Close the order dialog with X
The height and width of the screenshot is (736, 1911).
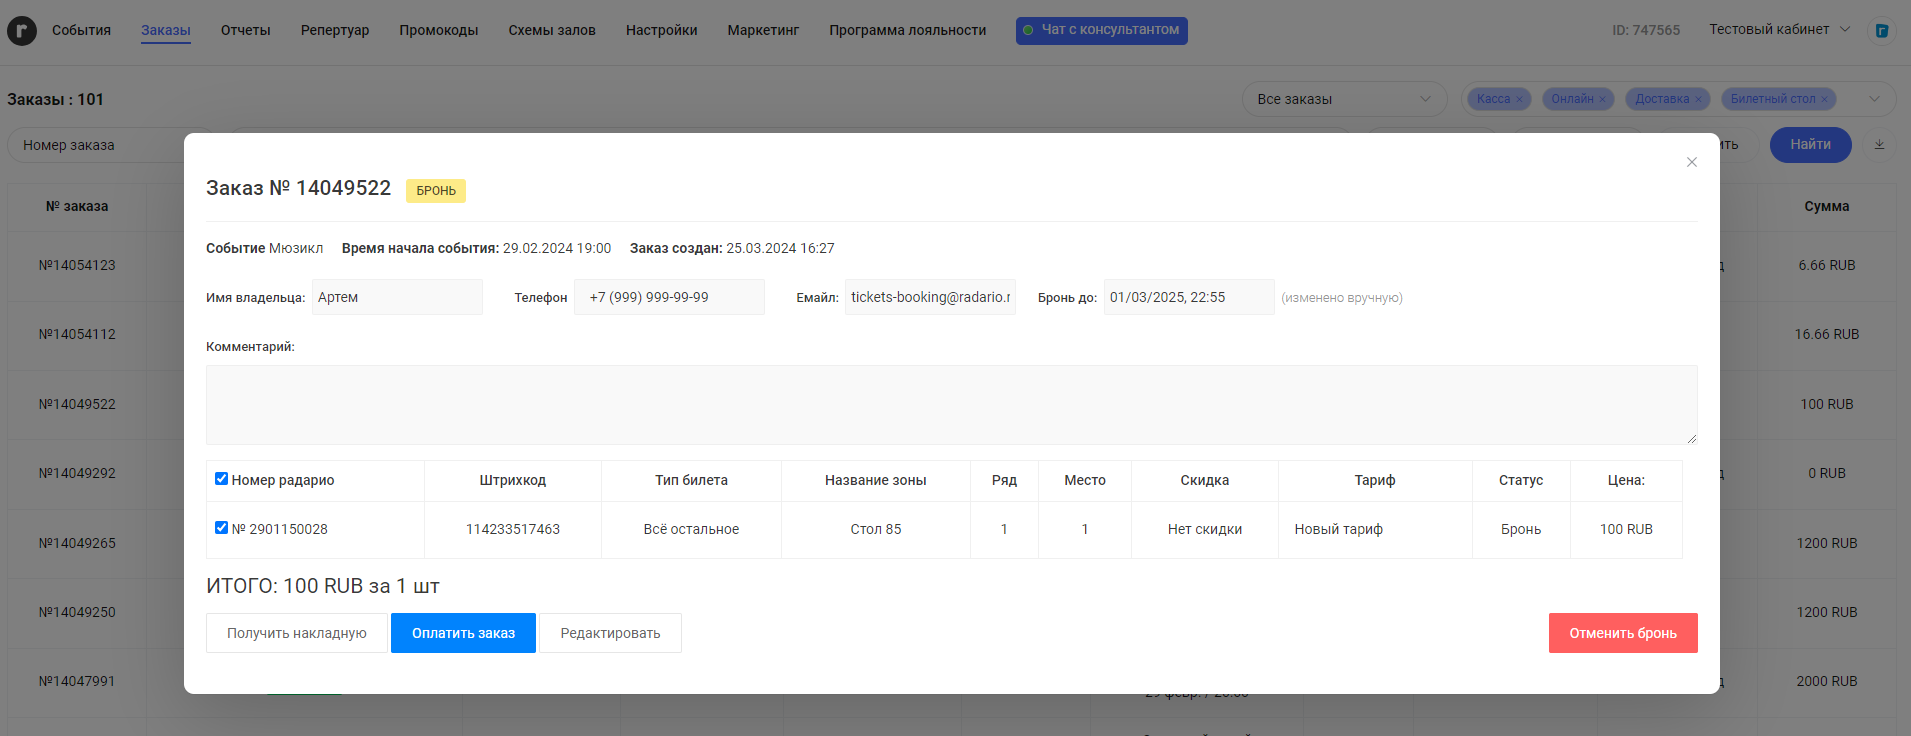[x=1692, y=162]
